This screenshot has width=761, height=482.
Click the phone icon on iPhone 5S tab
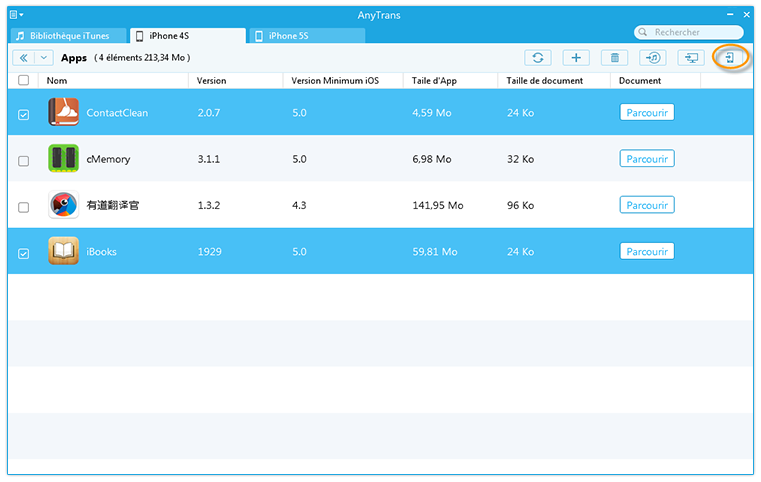(259, 36)
